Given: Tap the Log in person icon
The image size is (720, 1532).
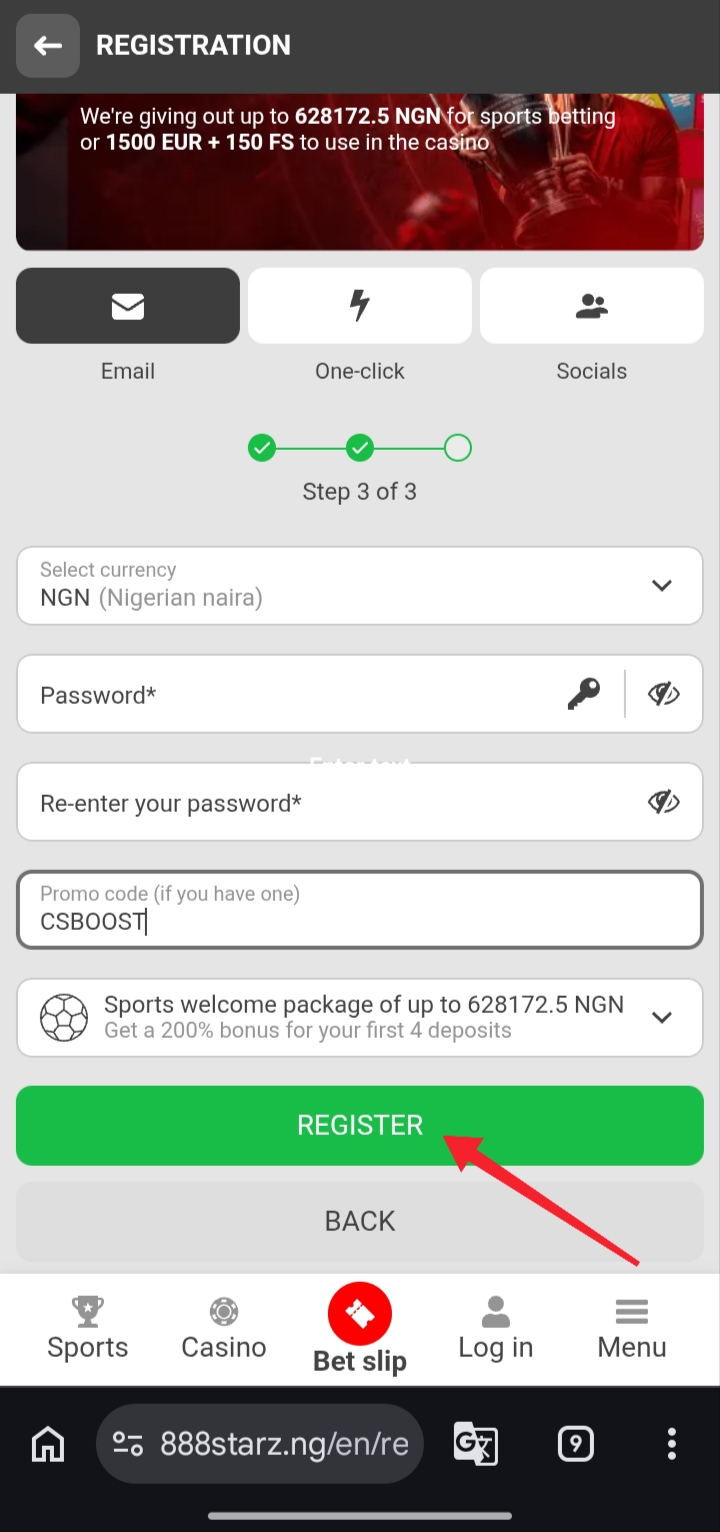Looking at the screenshot, I should (x=496, y=1312).
